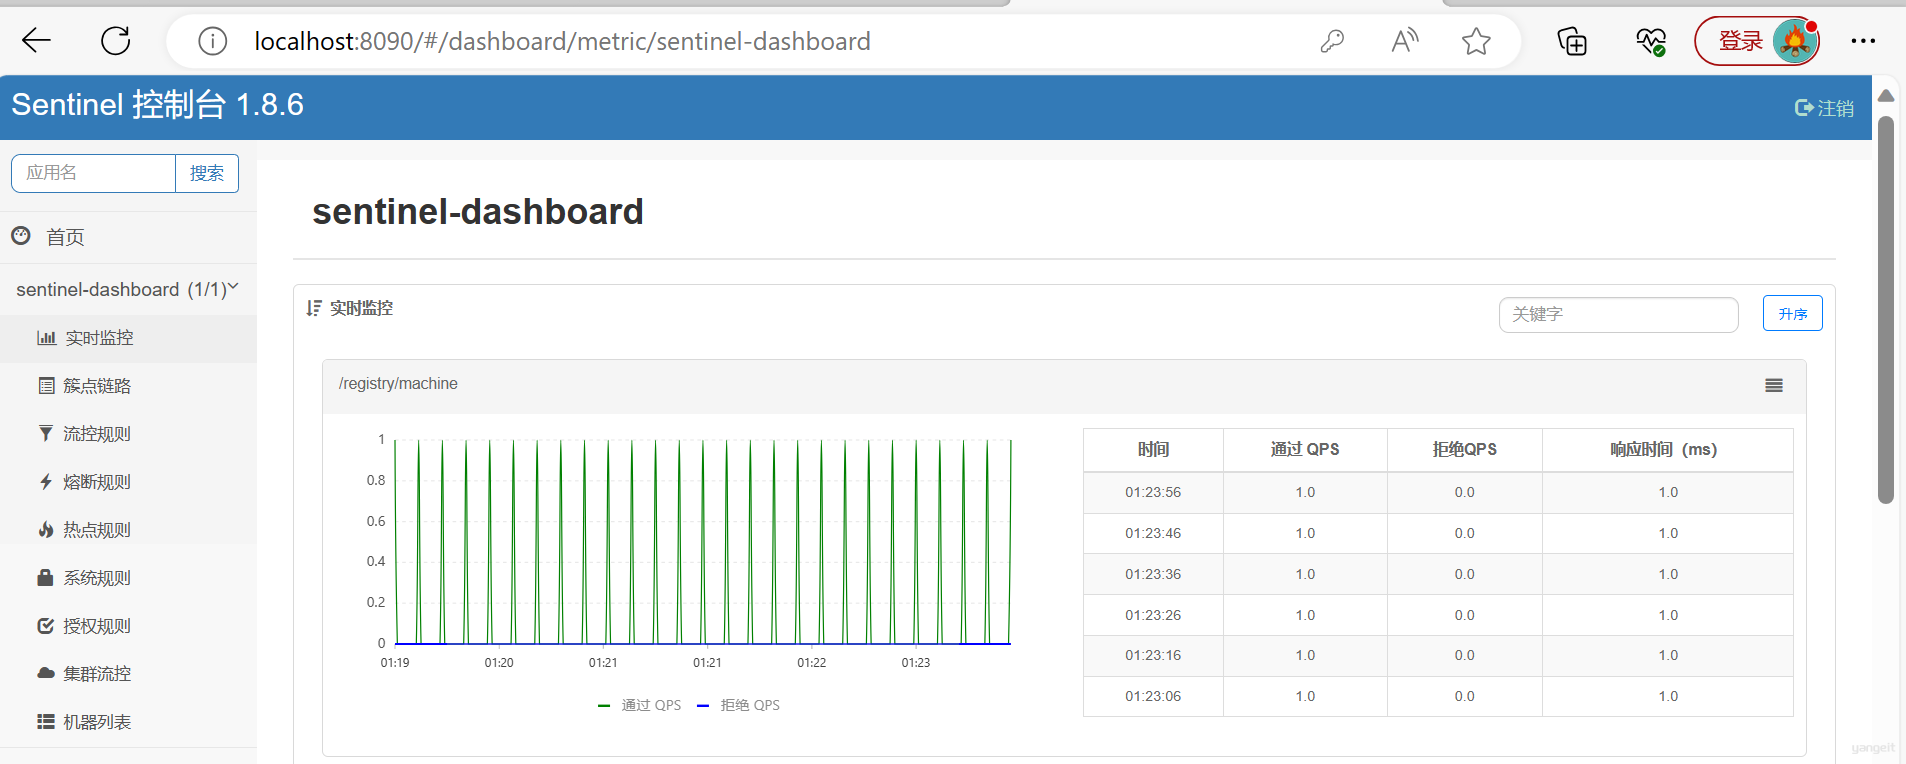This screenshot has height=764, width=1906.
Task: Click the cloud icon beside 集群流控
Action: (45, 673)
